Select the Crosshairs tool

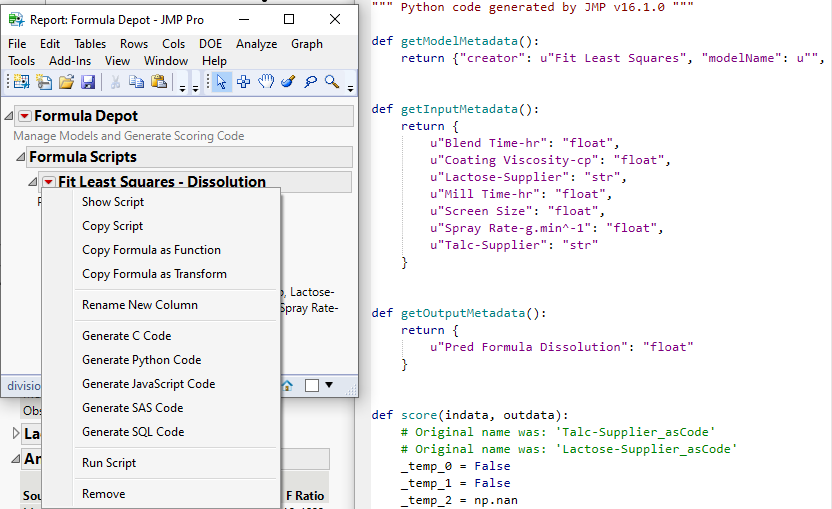click(244, 82)
